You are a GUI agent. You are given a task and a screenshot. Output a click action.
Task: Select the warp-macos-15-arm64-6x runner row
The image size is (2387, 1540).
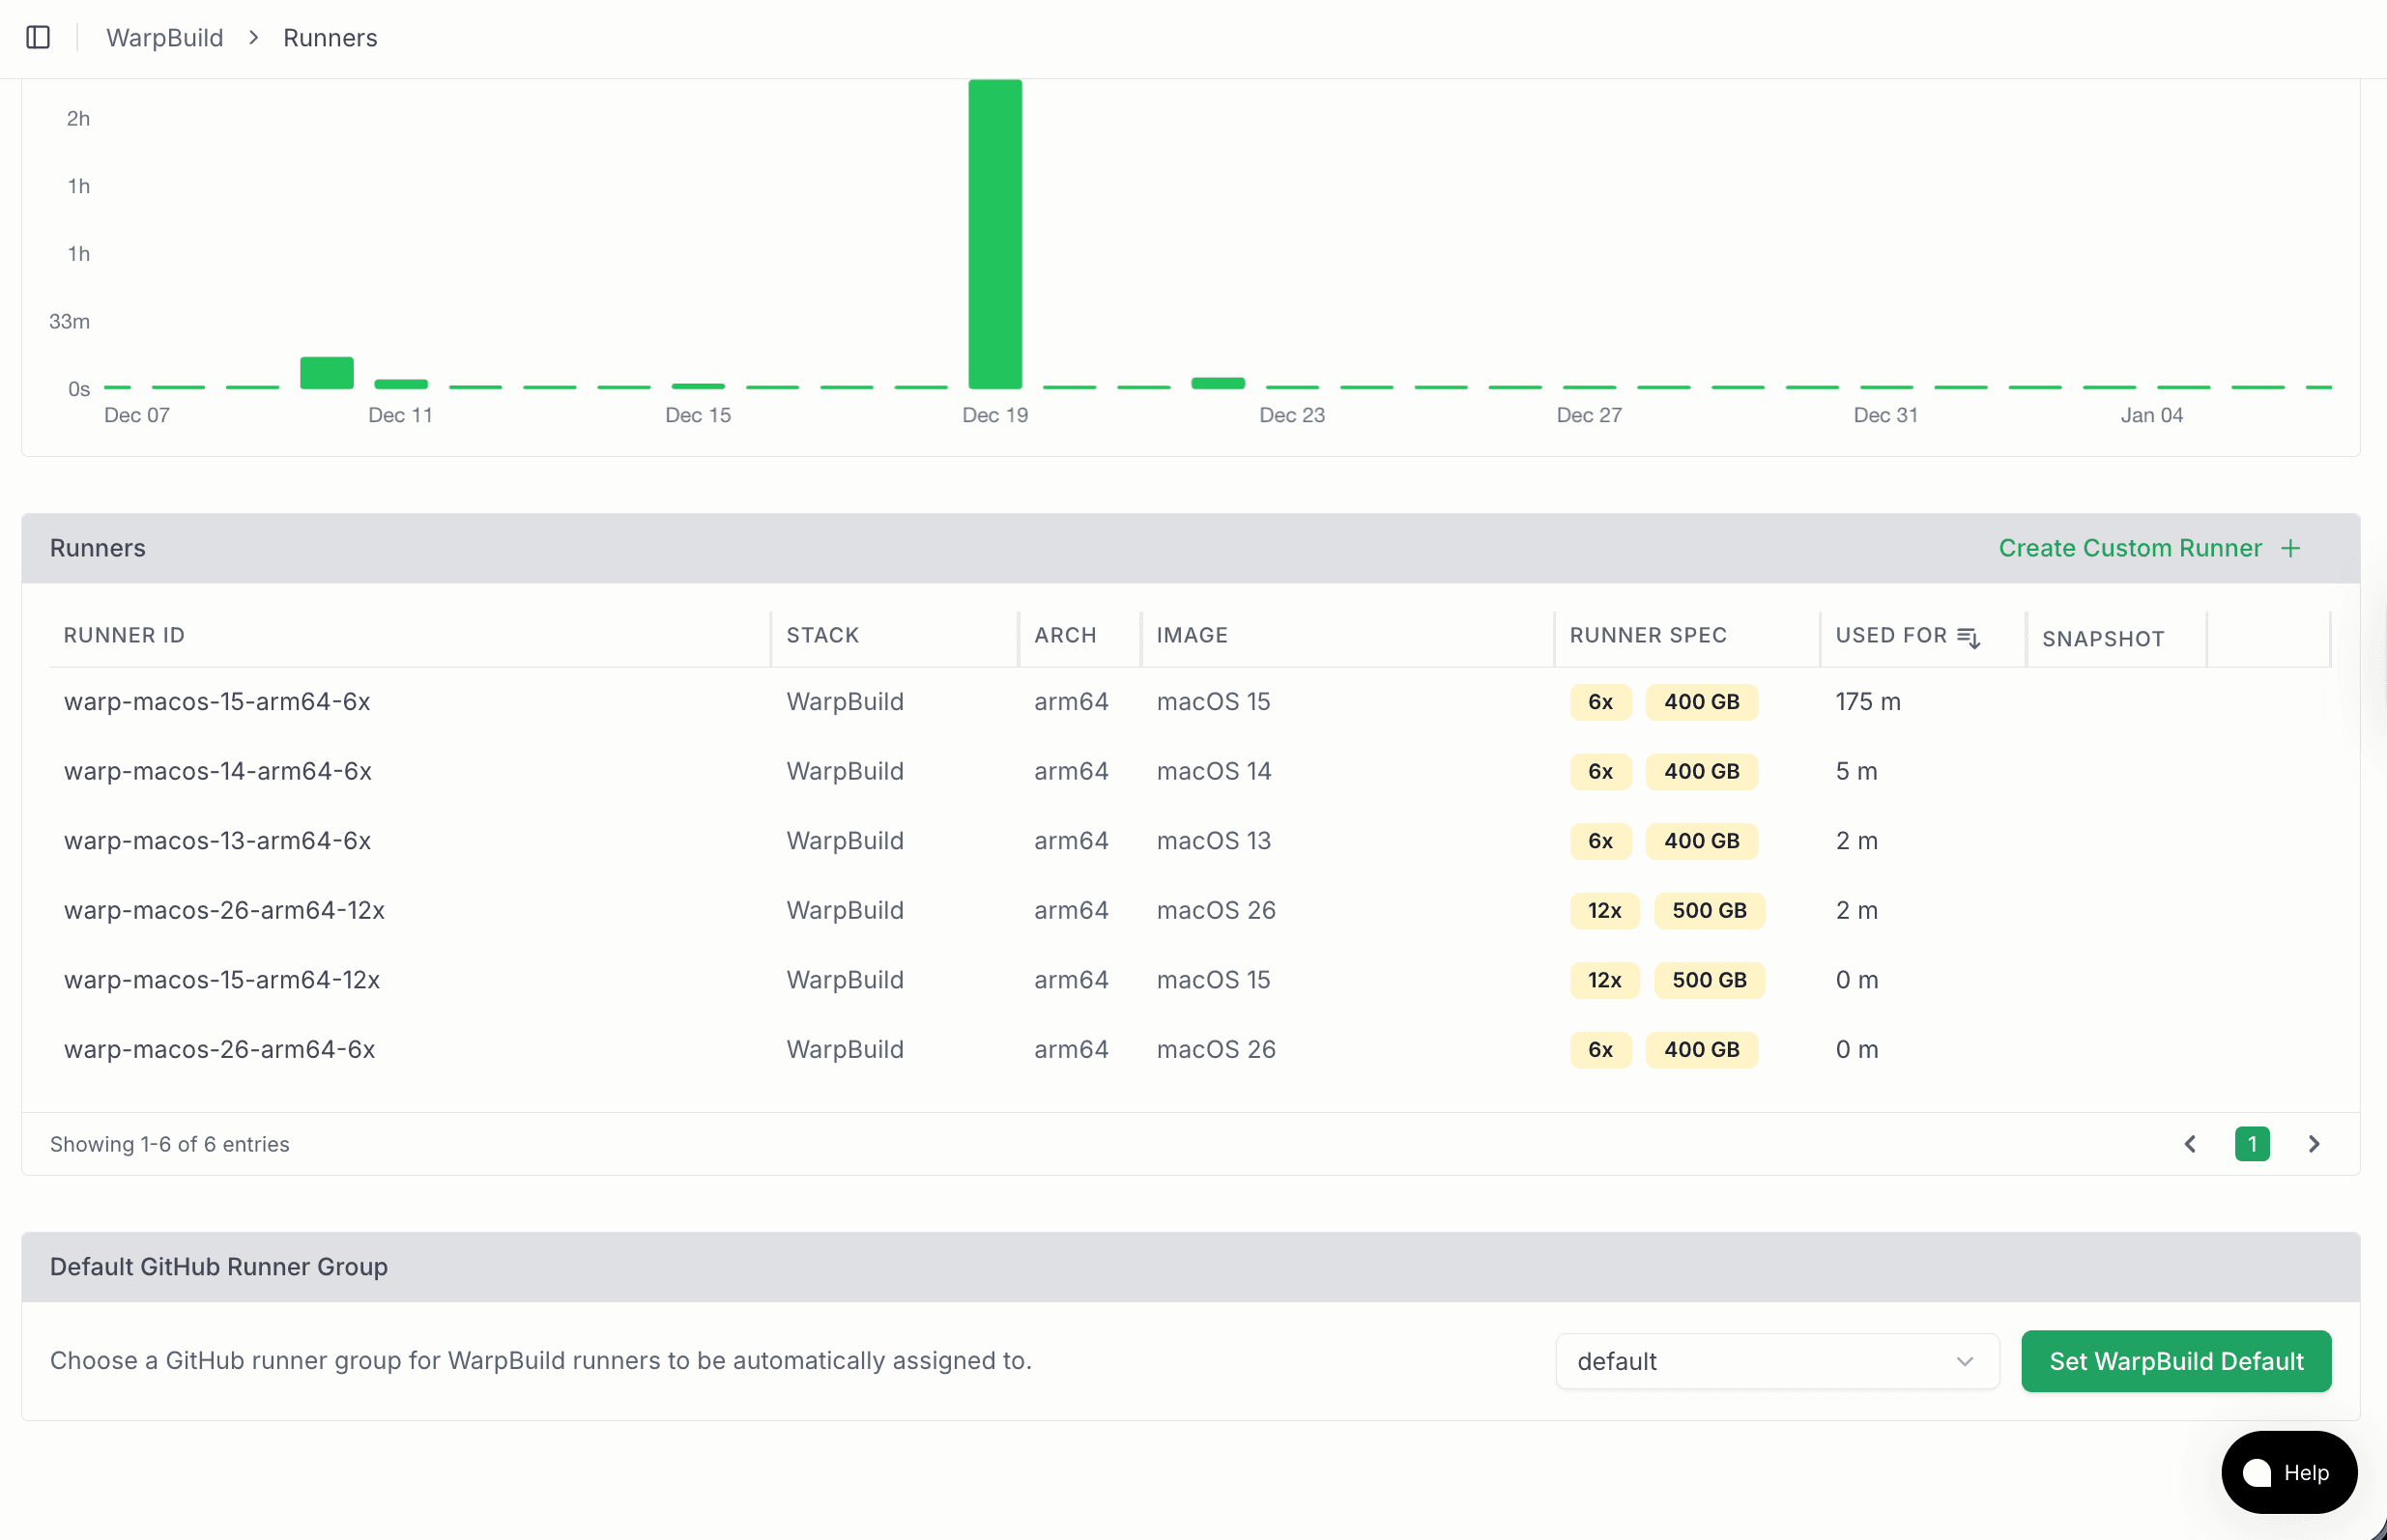coord(217,701)
